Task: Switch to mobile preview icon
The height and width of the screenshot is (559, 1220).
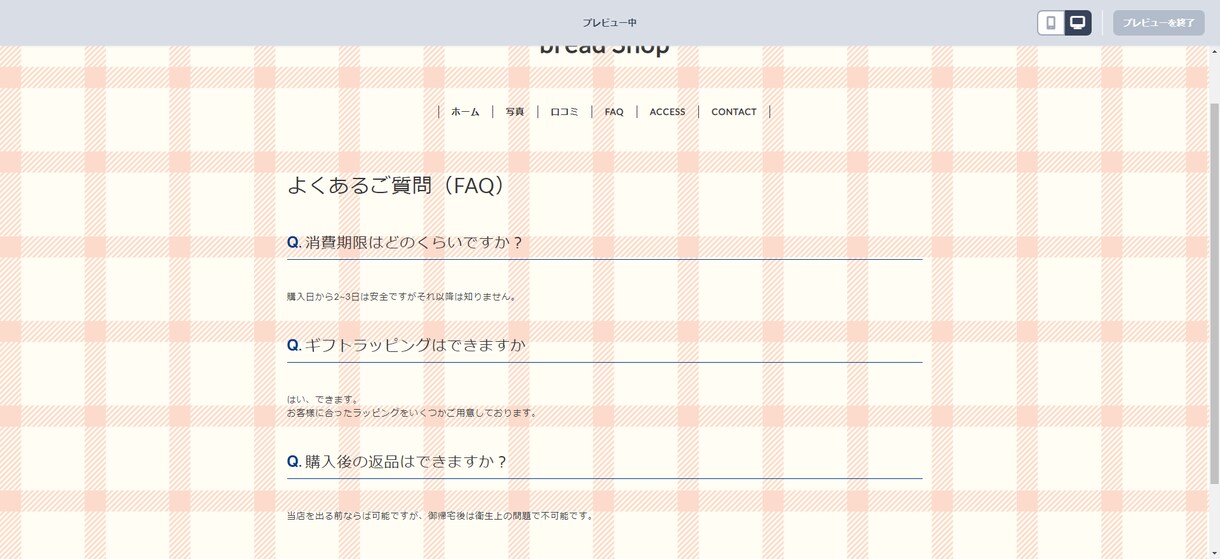Action: click(x=1051, y=22)
